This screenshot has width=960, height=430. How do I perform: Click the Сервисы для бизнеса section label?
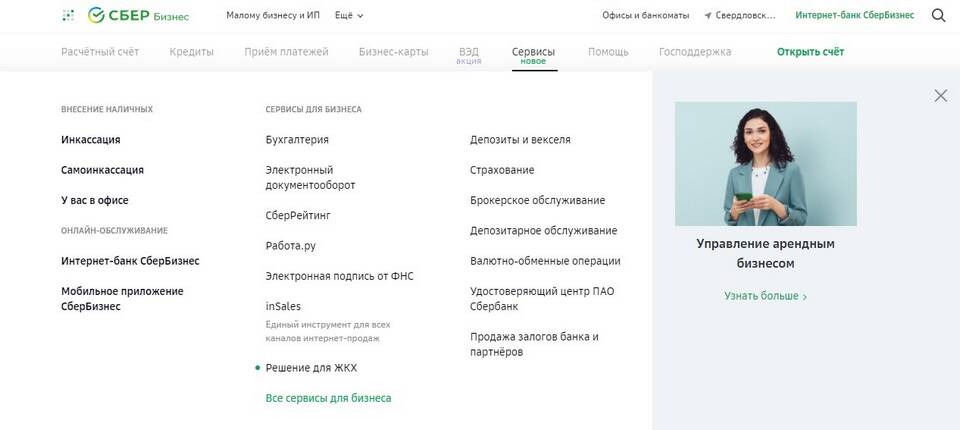tap(313, 110)
